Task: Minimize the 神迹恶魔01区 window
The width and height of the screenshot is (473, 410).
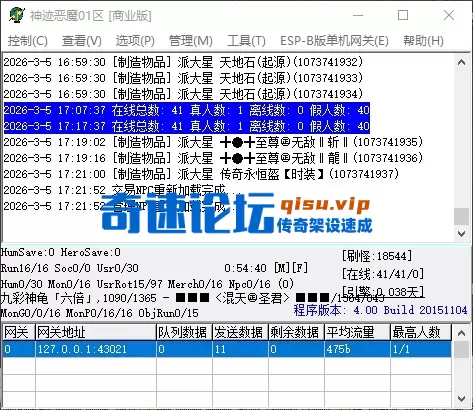Action: (358, 15)
